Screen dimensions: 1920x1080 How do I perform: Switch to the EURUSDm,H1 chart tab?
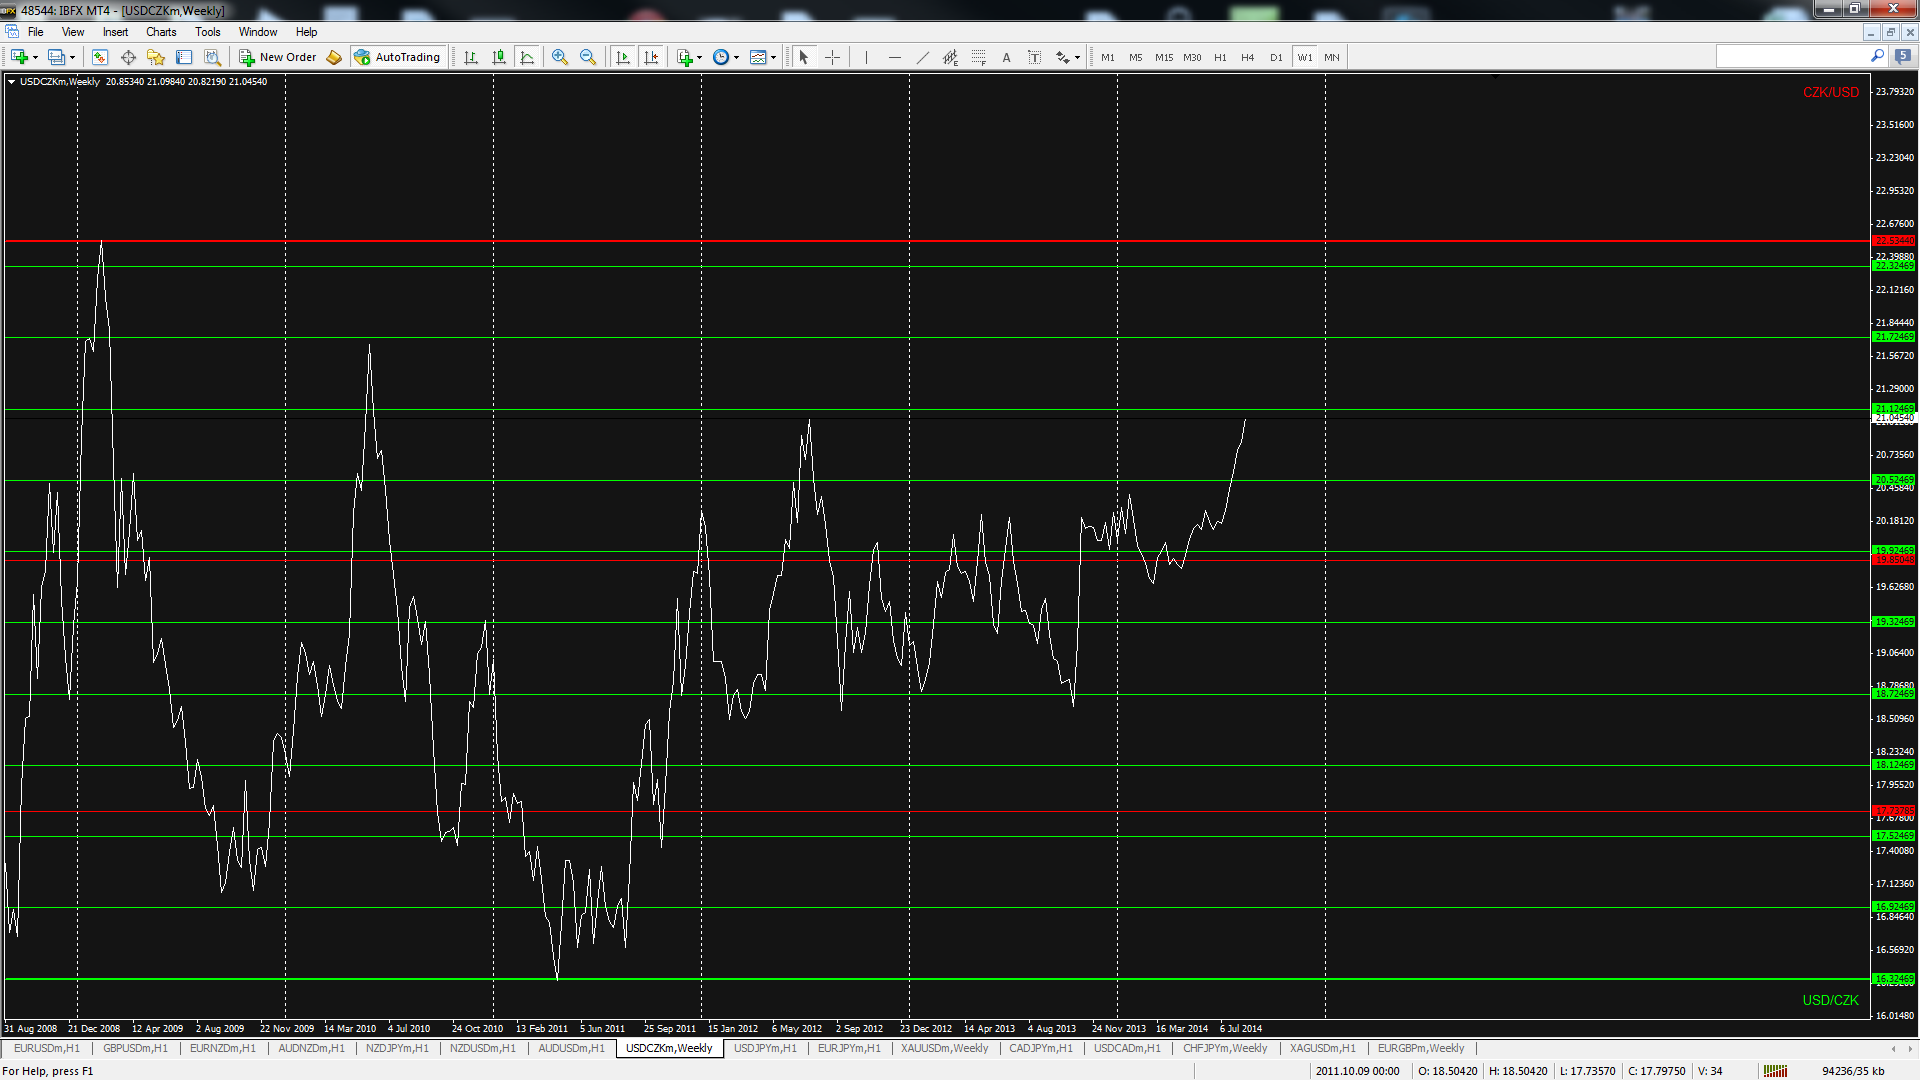[46, 1048]
